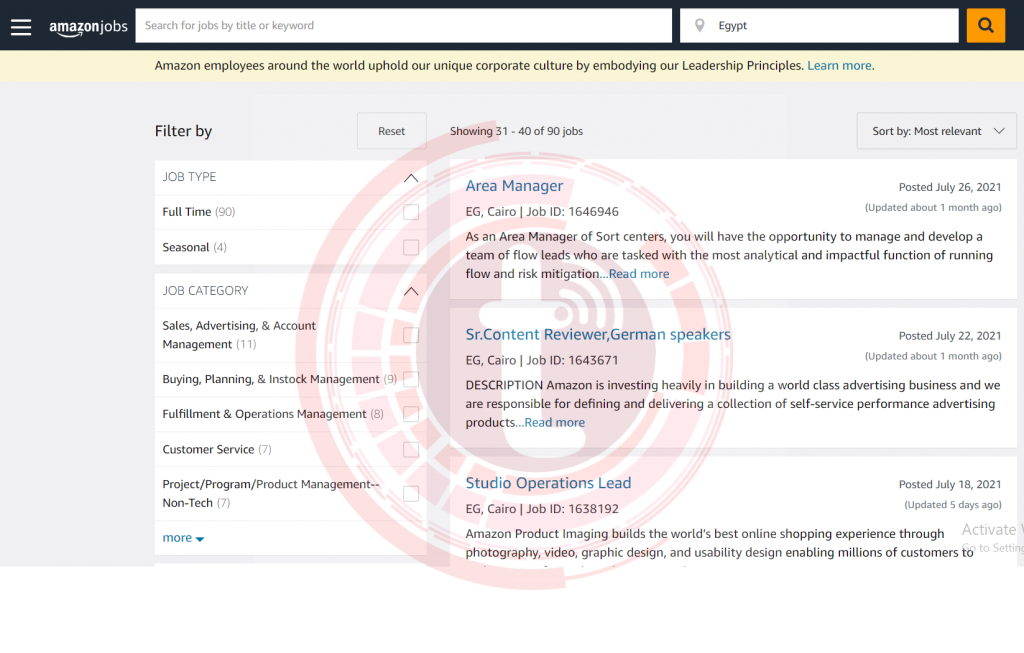Screen dimensions: 1024x653
Task: Click the amazon jobs logo
Action: (x=88, y=27)
